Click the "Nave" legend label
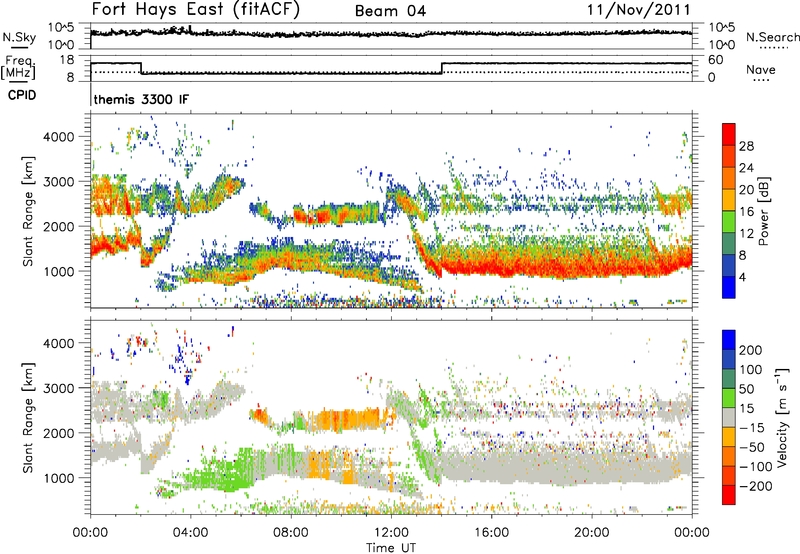The height and width of the screenshot is (554, 800). (761, 69)
